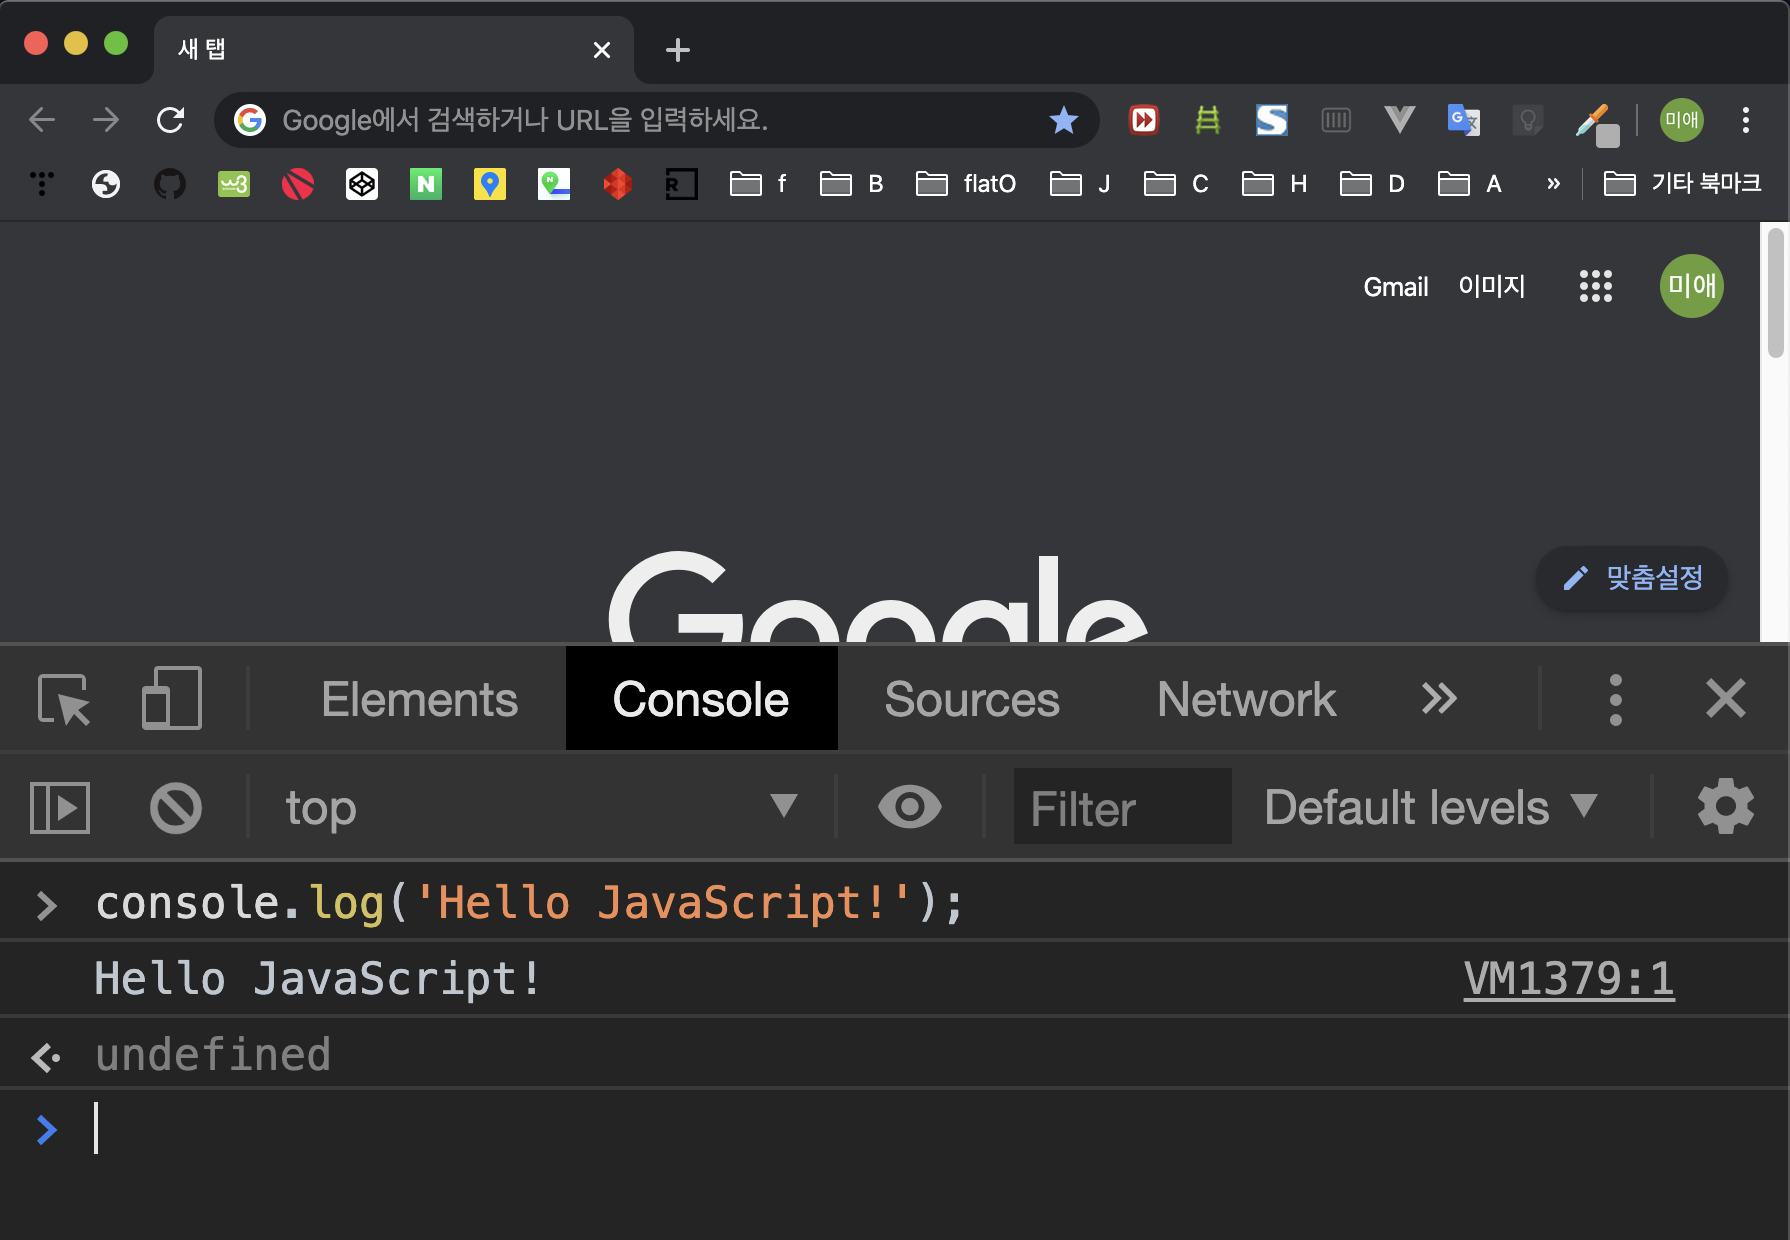Open the Google apps grid

click(1596, 286)
